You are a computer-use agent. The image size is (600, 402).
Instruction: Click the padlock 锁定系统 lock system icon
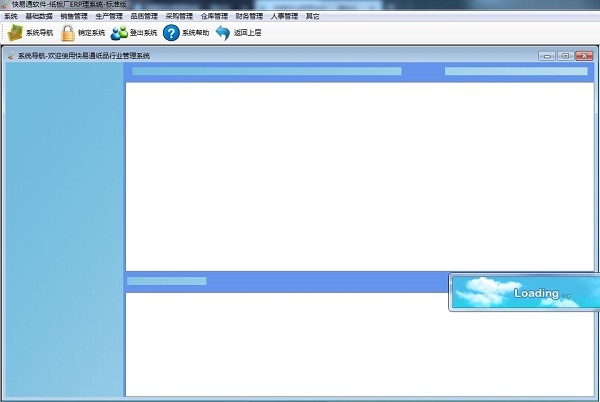tap(68, 33)
